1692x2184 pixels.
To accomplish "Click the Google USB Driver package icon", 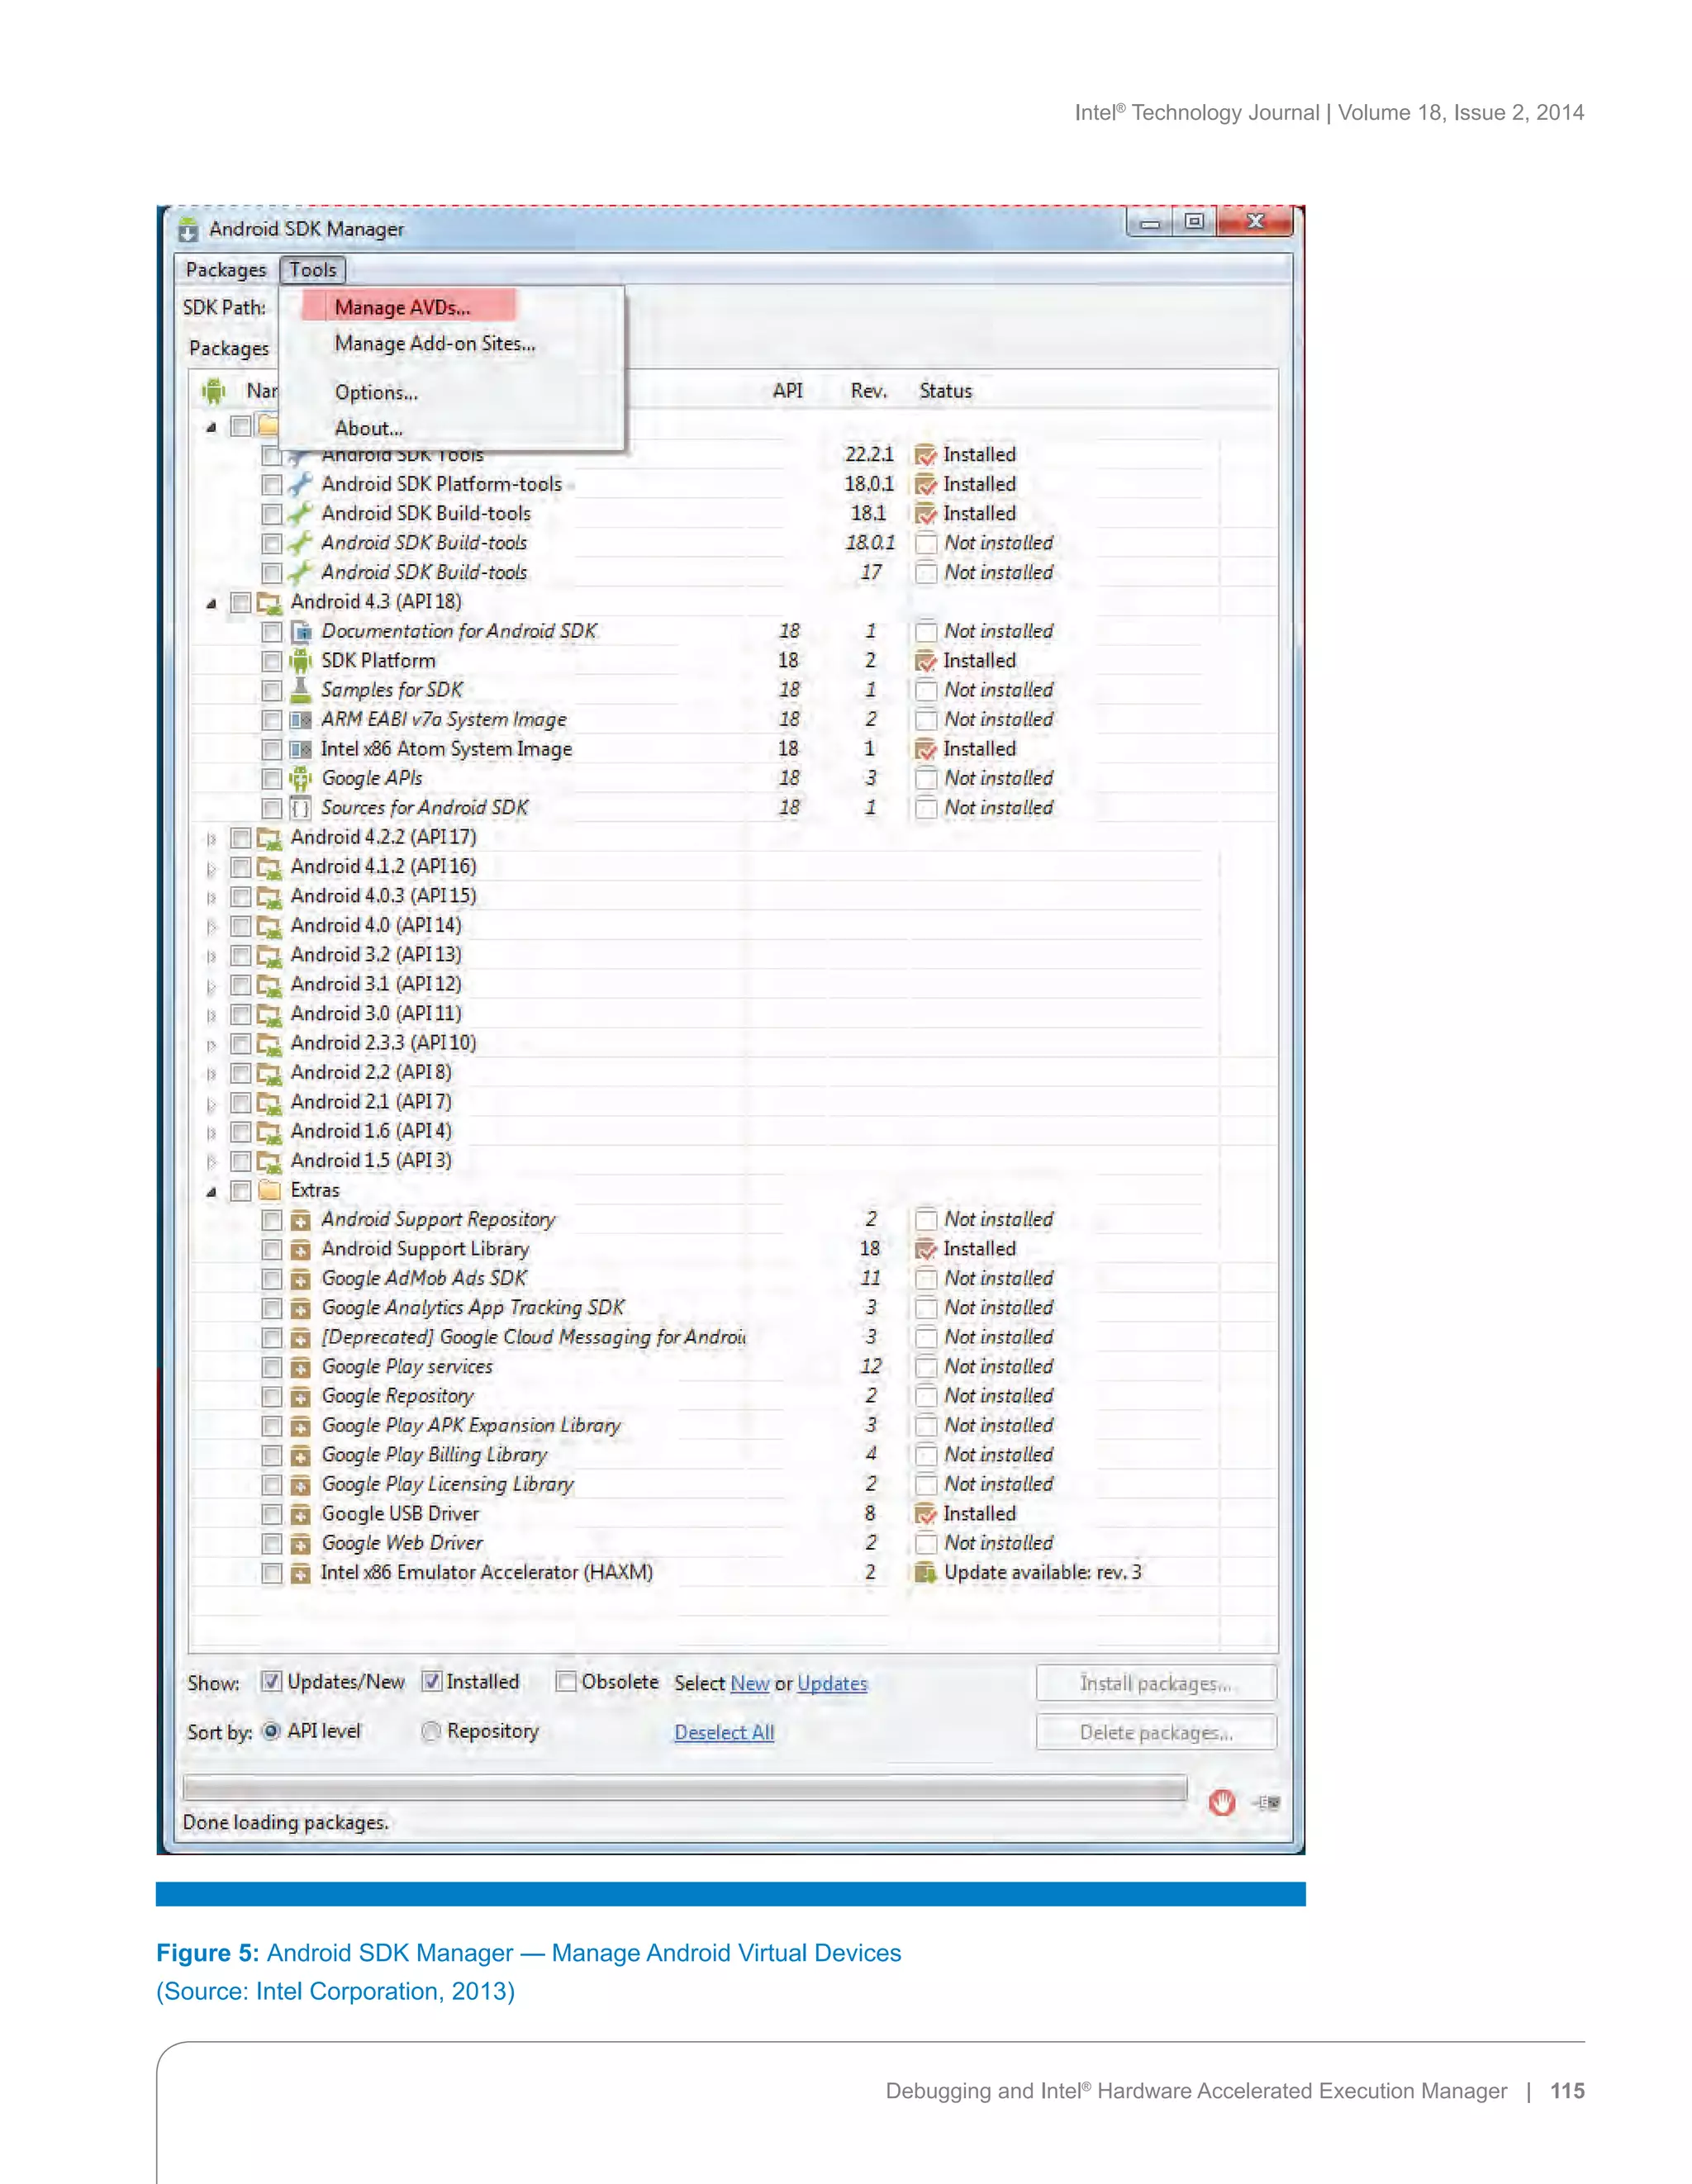I will pyautogui.click(x=300, y=1514).
